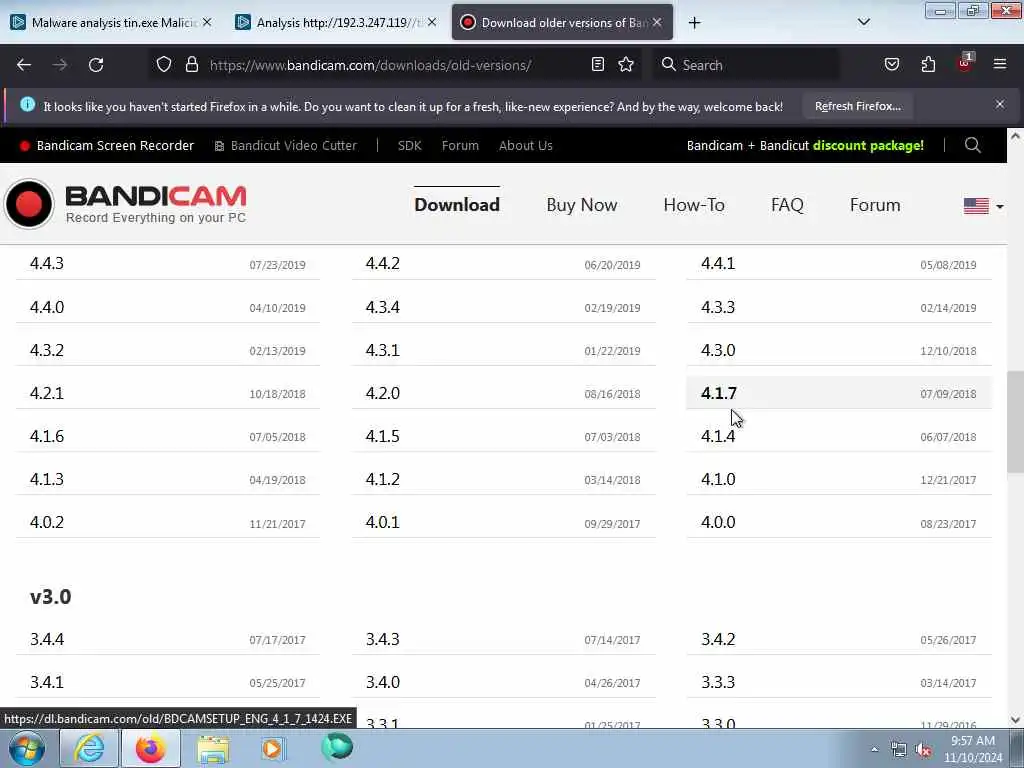Click the network tray icon

[x=899, y=750]
